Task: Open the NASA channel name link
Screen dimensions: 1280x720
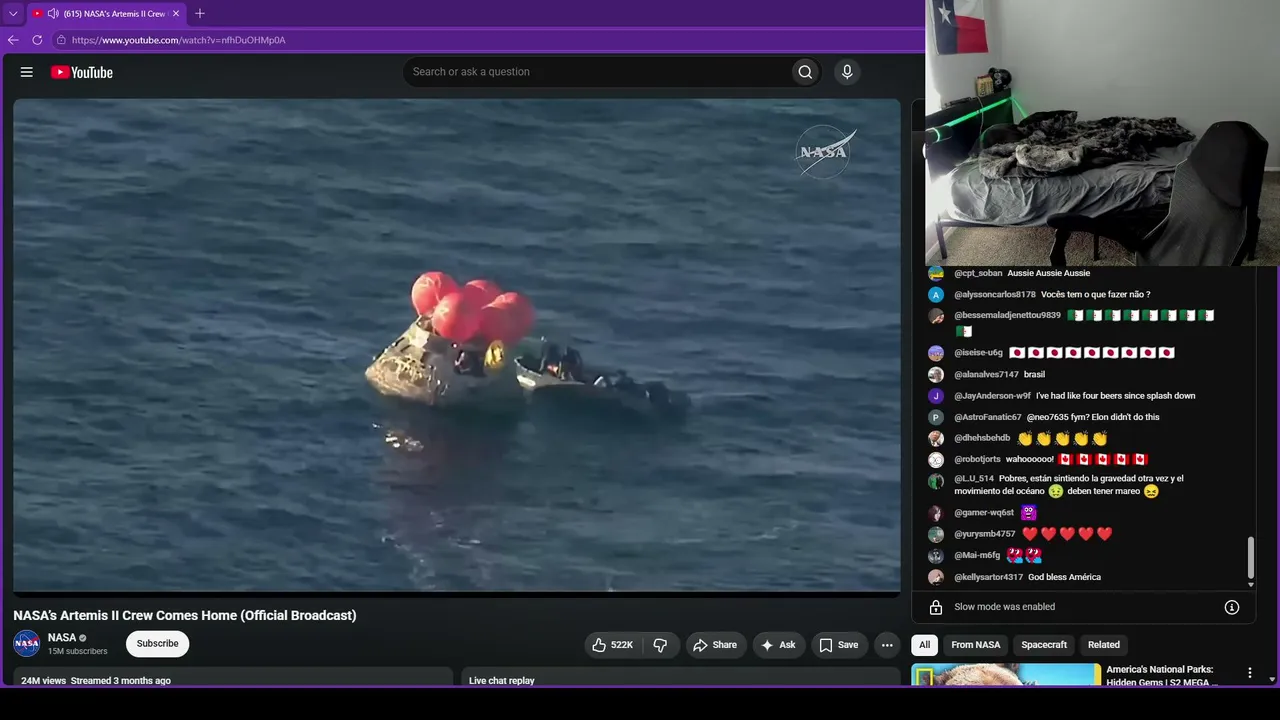Action: pyautogui.click(x=62, y=638)
